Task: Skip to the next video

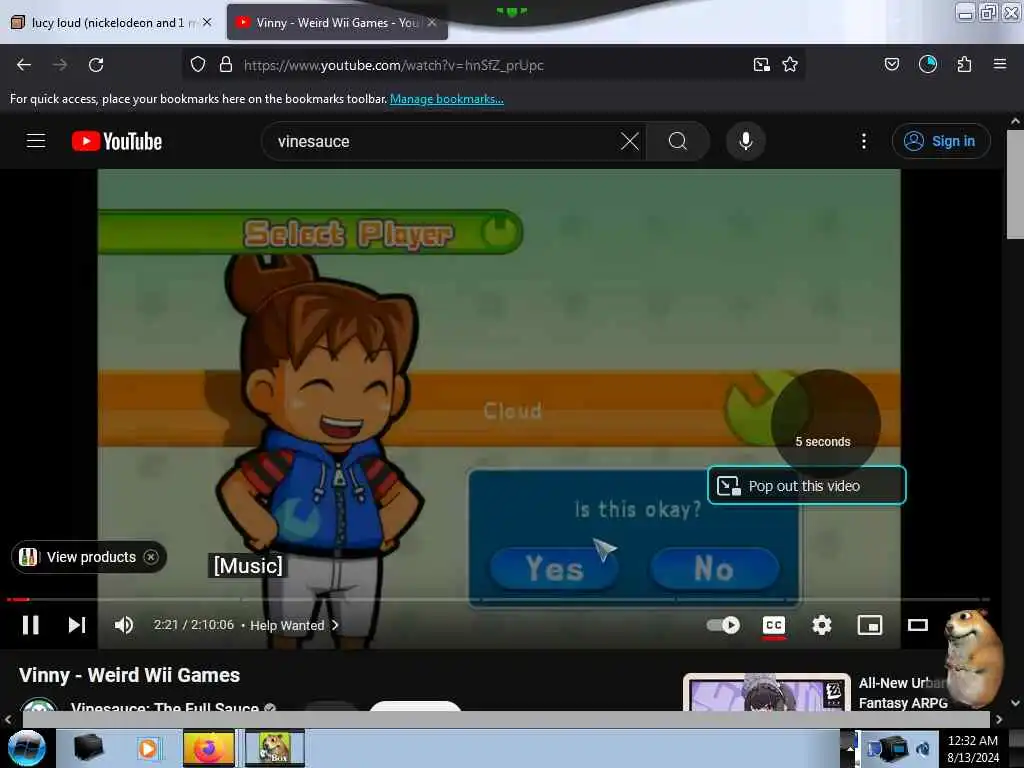Action: [x=77, y=625]
